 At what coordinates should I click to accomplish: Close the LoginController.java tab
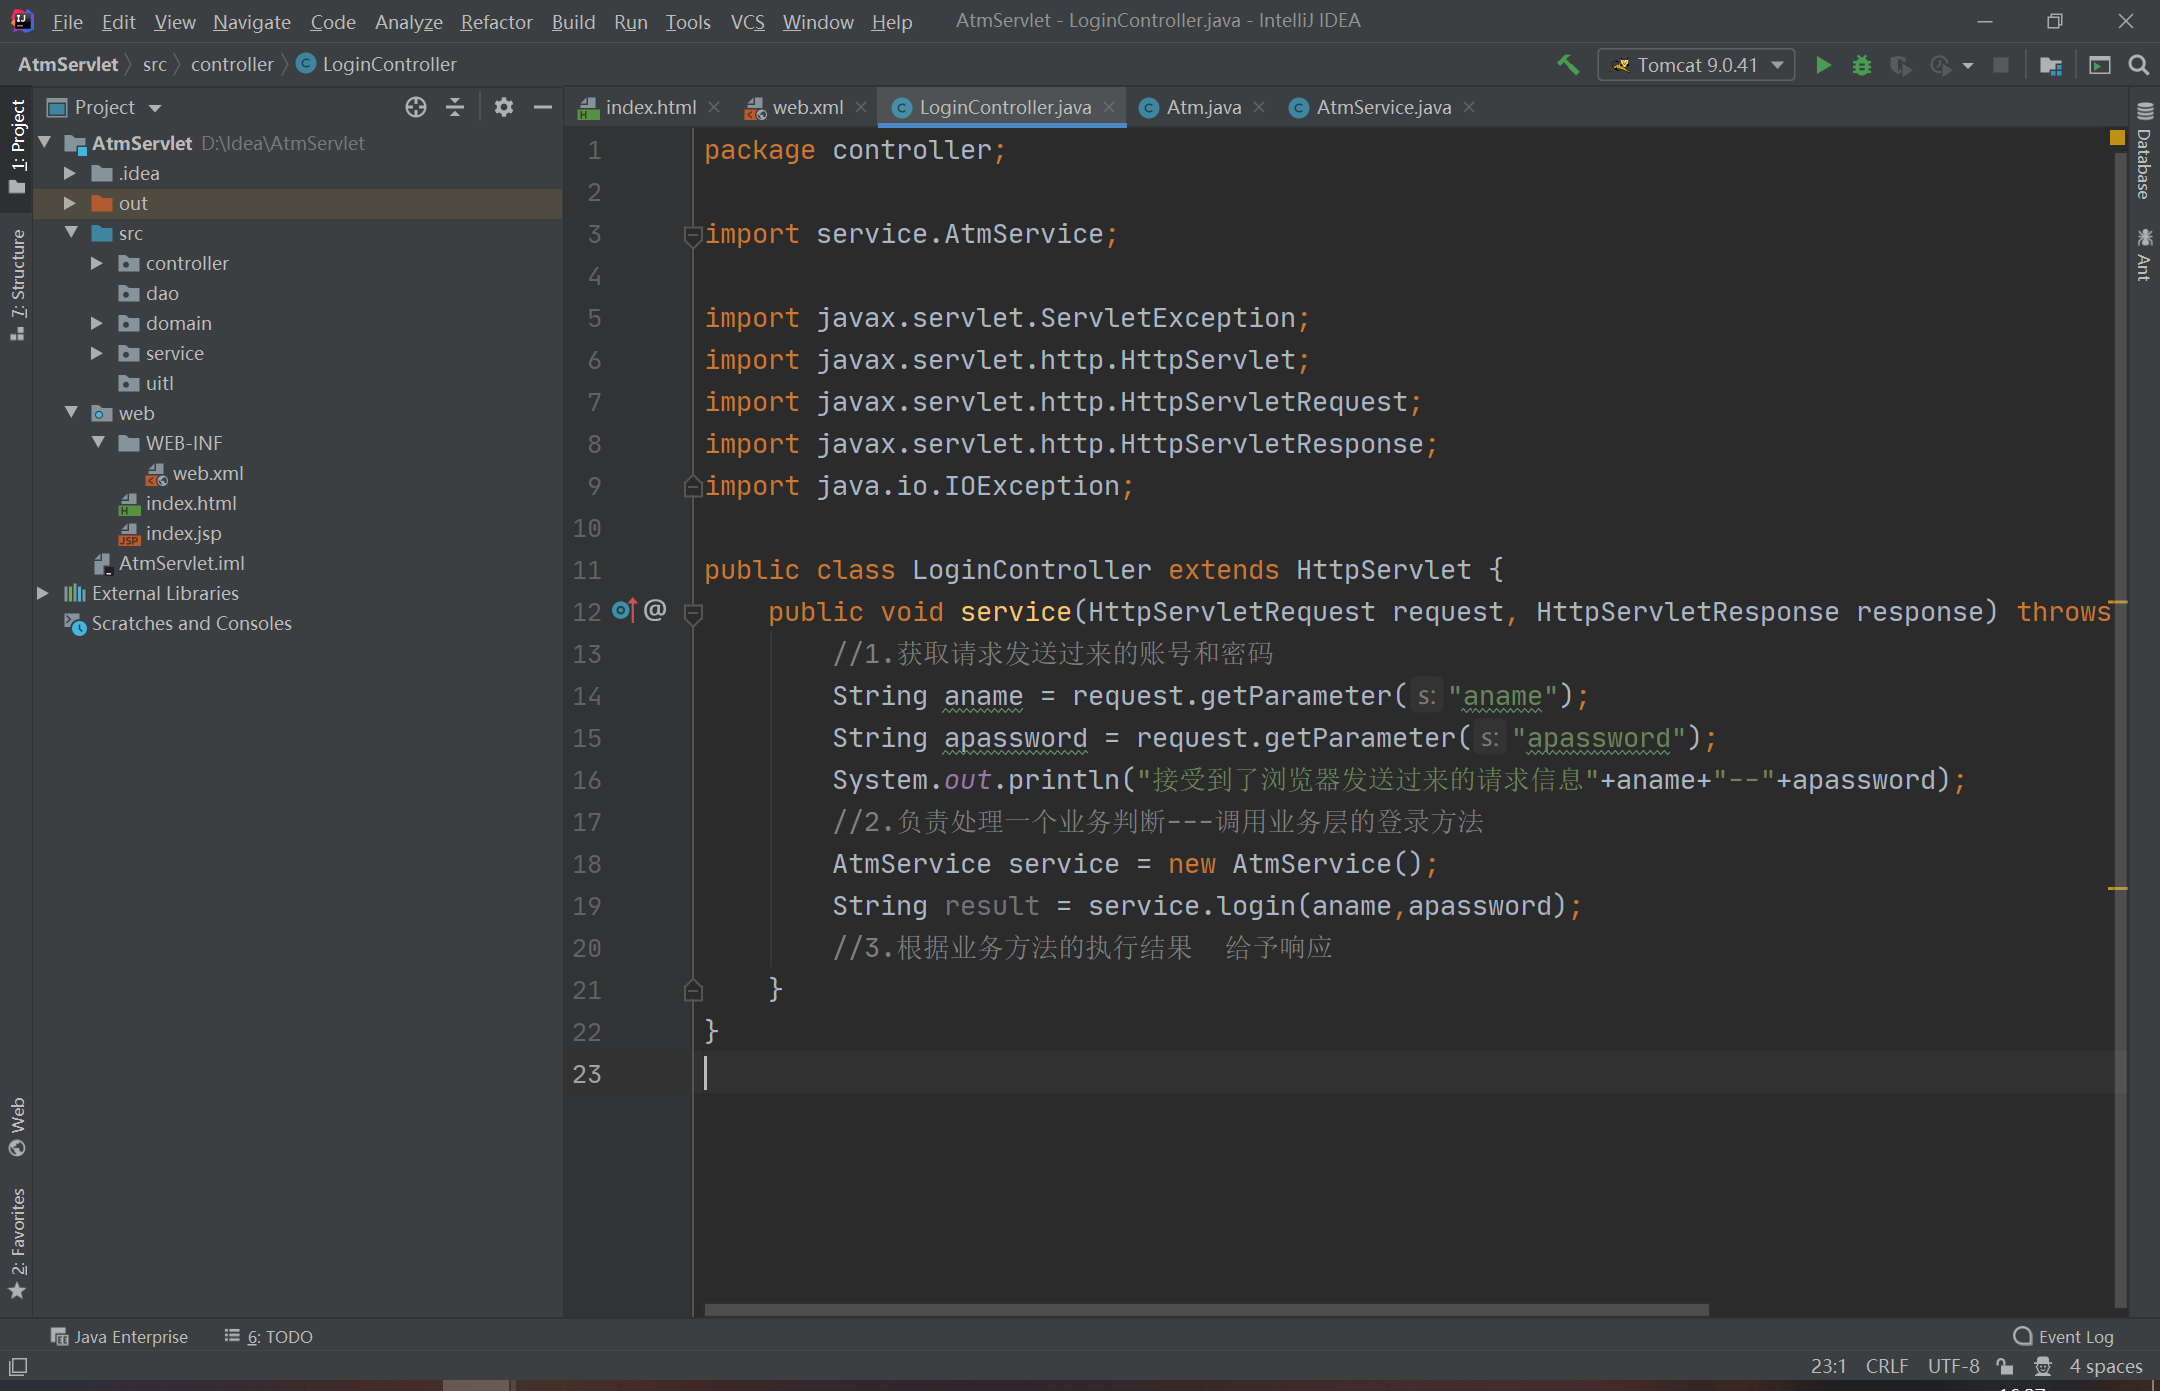coord(1109,107)
